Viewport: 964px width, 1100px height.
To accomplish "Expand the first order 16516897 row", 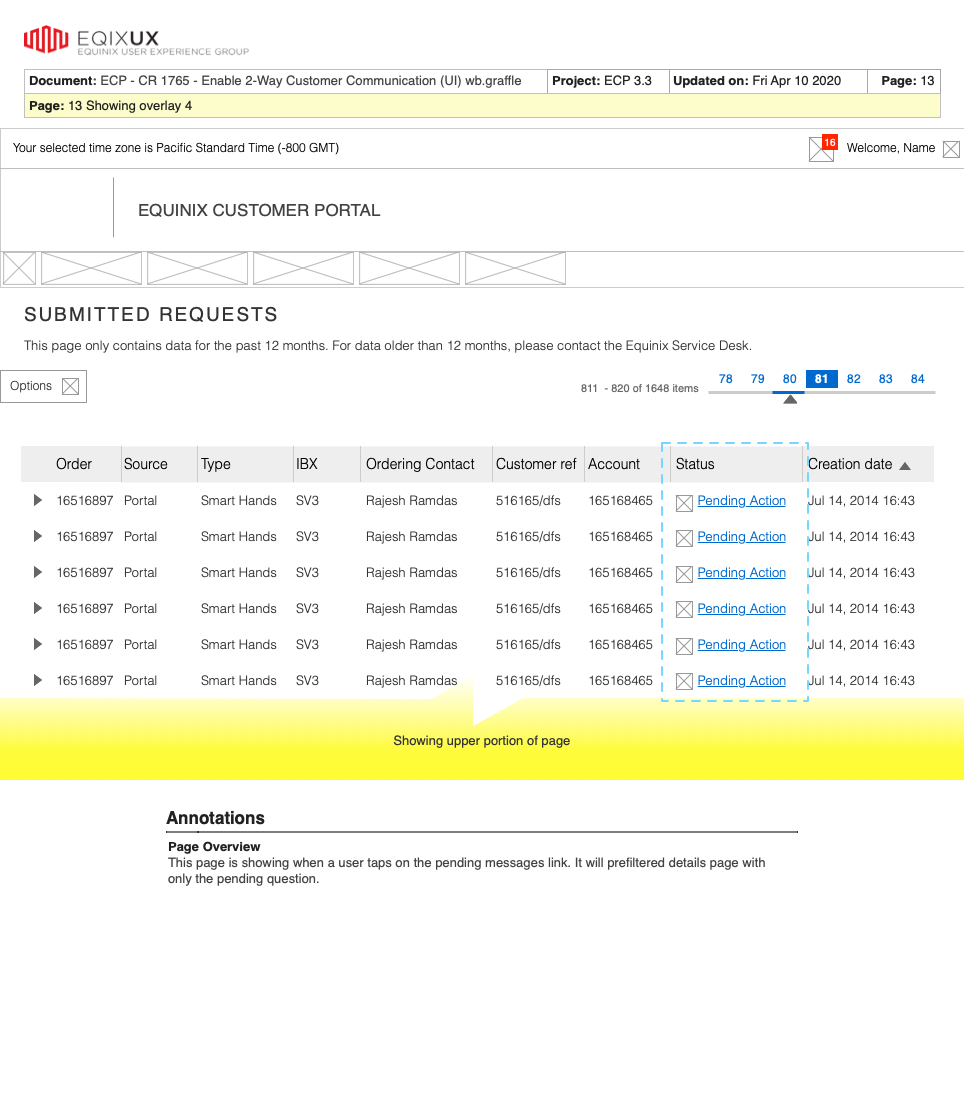I will click(38, 500).
